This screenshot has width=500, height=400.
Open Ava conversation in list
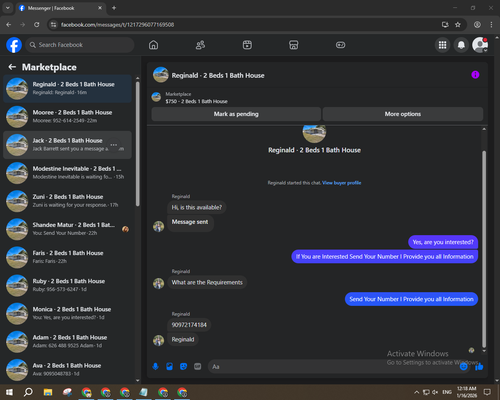point(67,370)
